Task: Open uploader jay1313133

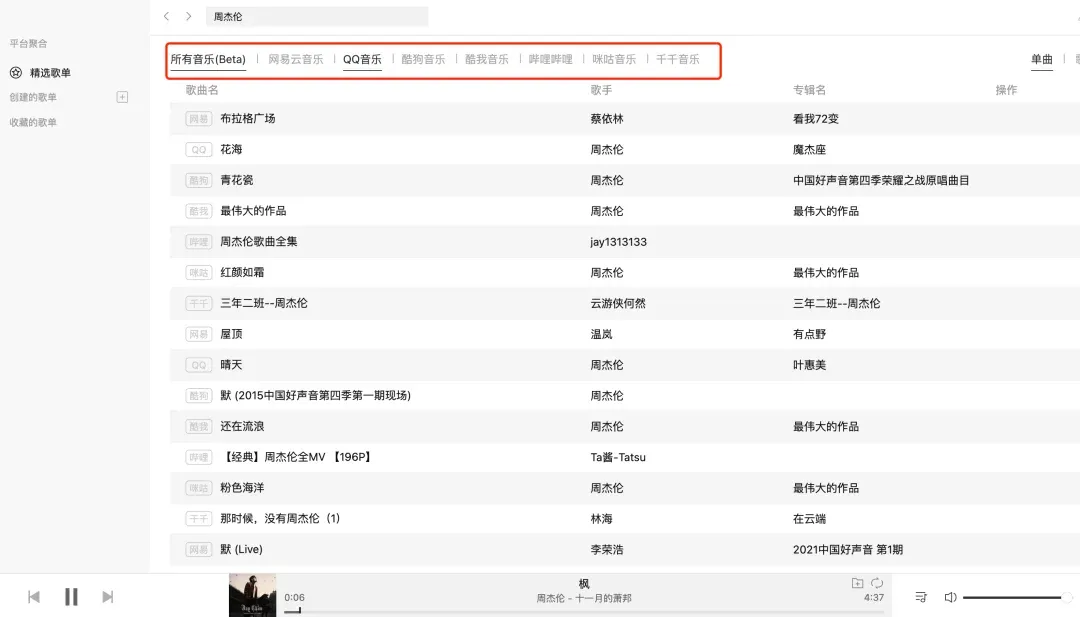Action: [x=619, y=242]
